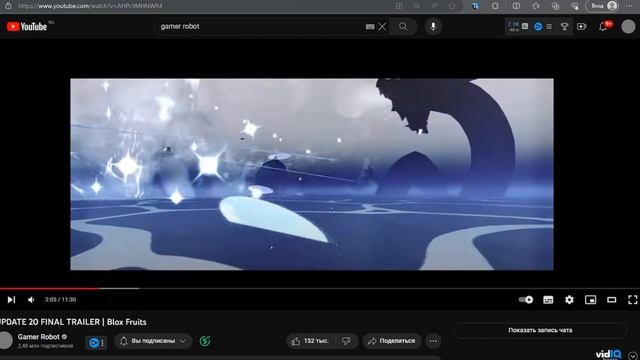Open the Gamer Robot channel avatar
The width and height of the screenshot is (640, 360).
pos(6,340)
